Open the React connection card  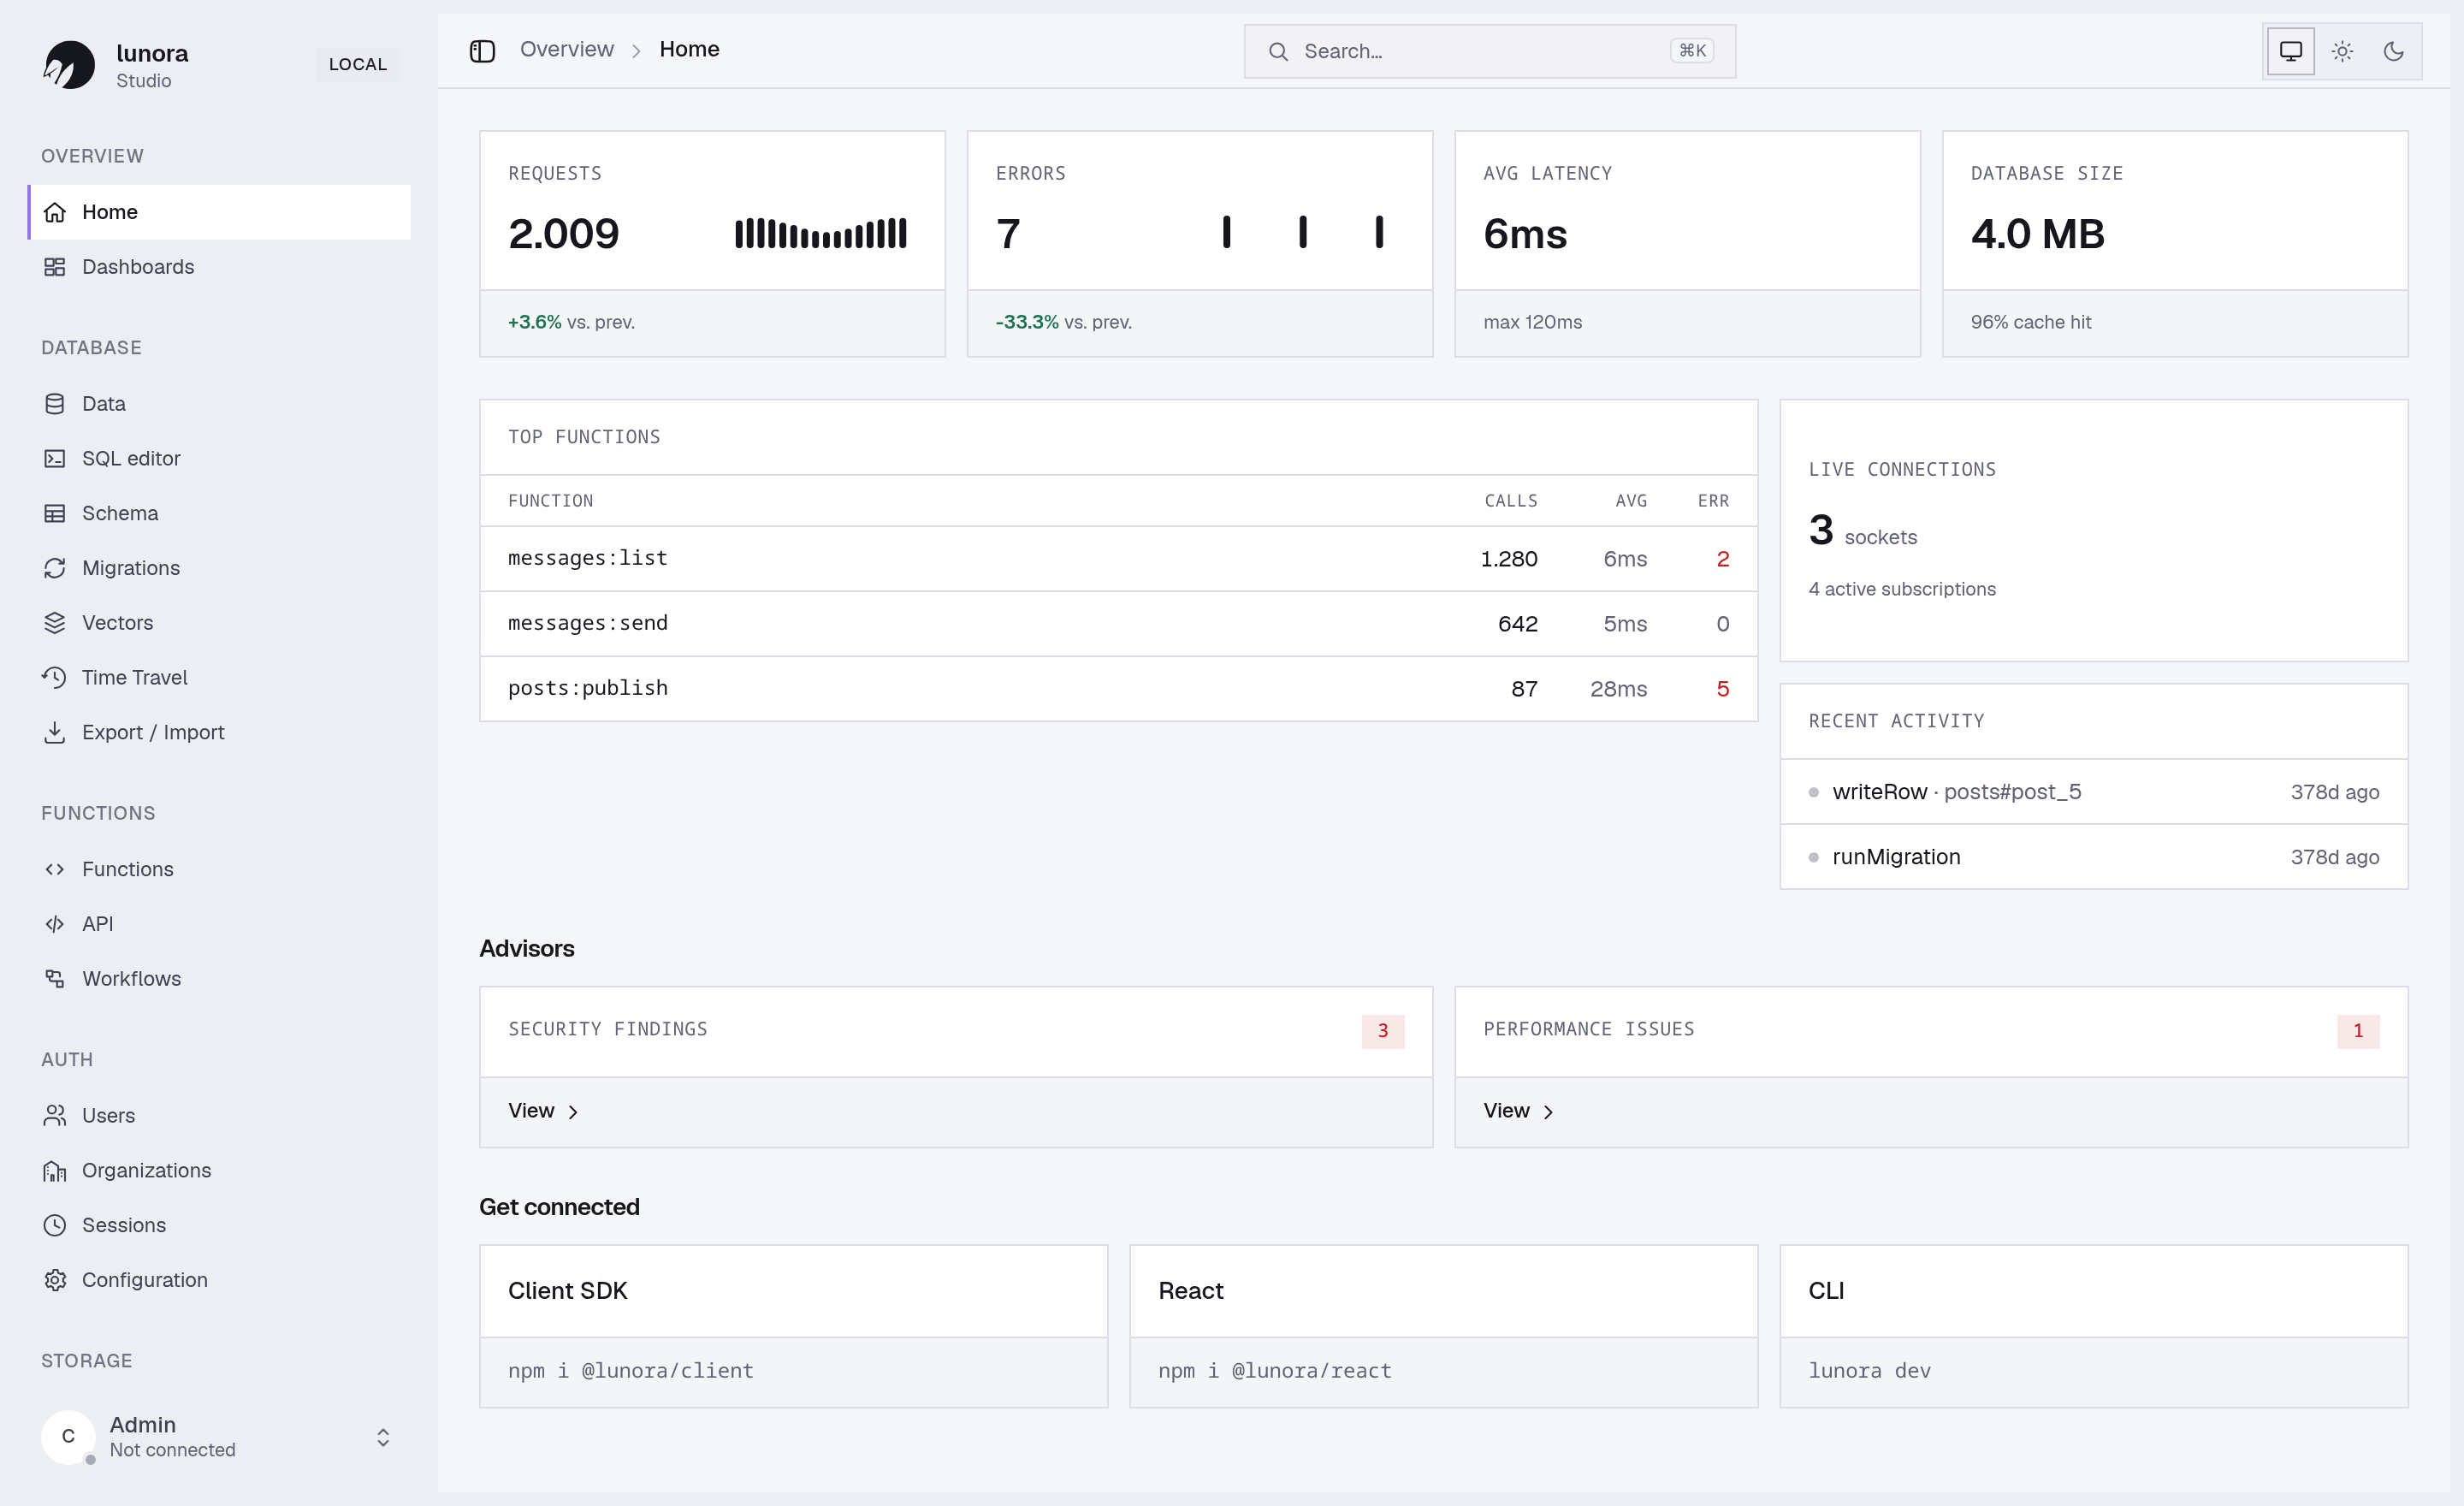click(1443, 1326)
